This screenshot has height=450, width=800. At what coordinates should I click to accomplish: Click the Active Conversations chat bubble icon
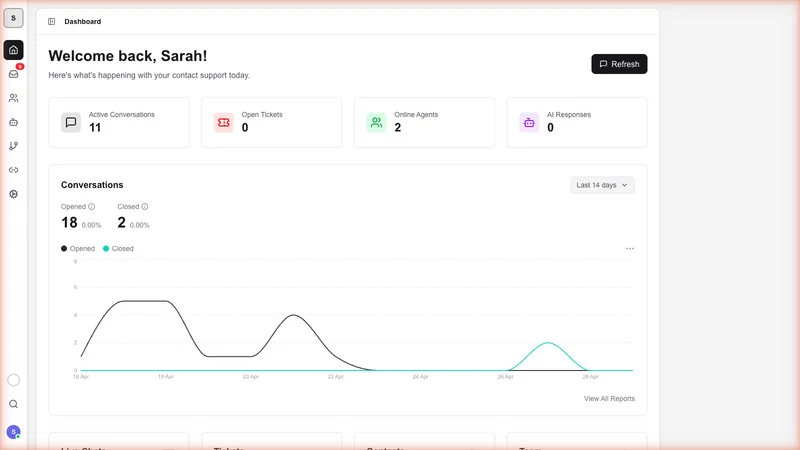point(71,122)
